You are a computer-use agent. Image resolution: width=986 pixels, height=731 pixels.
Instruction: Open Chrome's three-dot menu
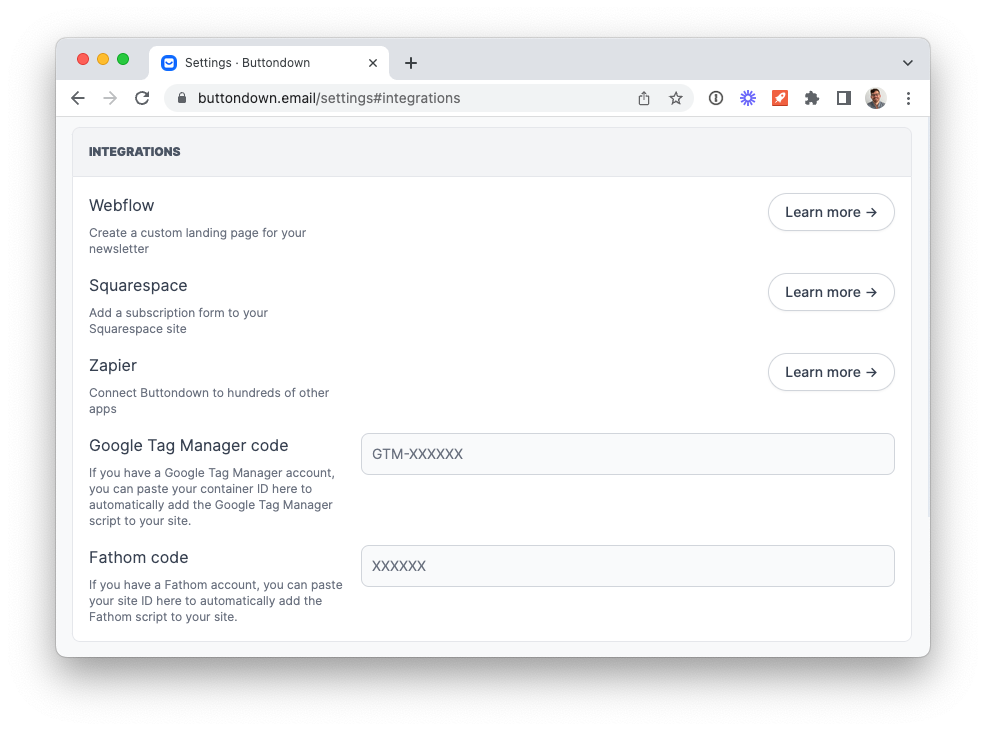(x=908, y=98)
